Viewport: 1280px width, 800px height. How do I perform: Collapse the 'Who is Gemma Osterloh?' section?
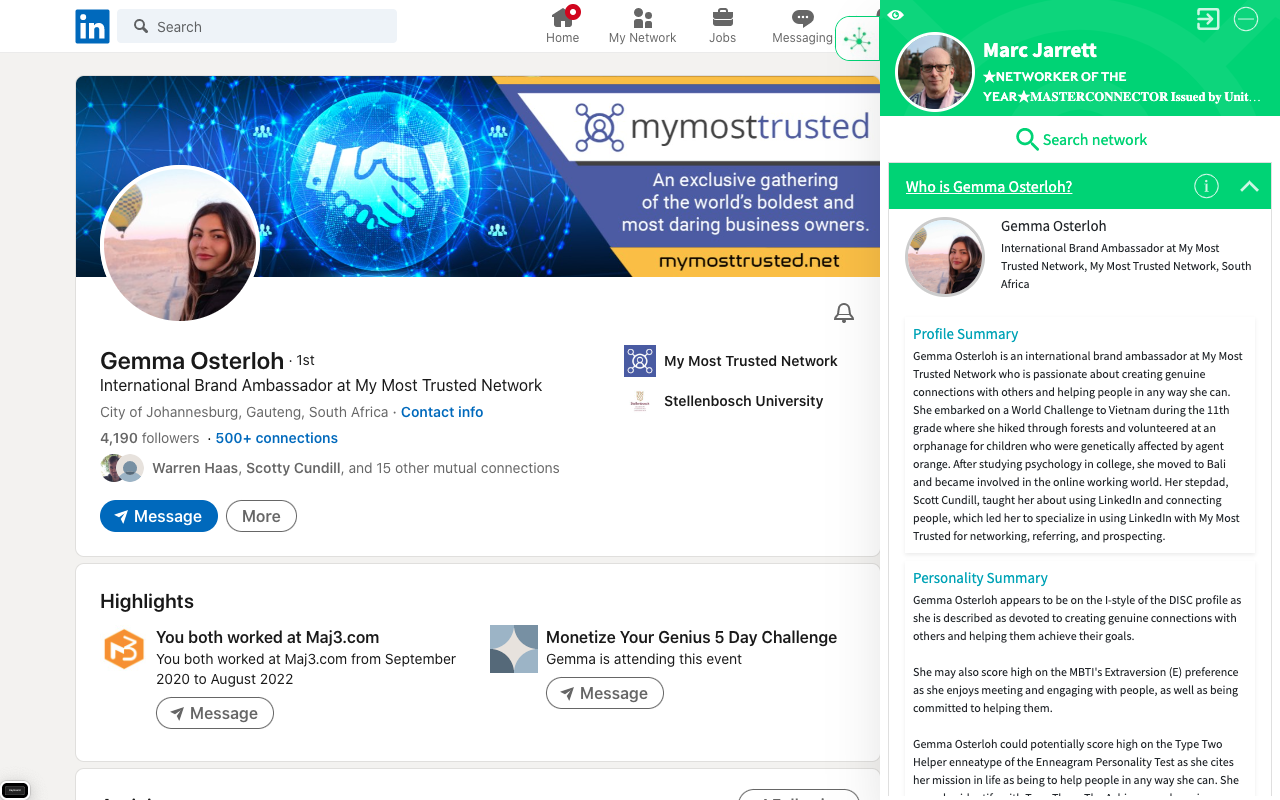click(x=1249, y=186)
